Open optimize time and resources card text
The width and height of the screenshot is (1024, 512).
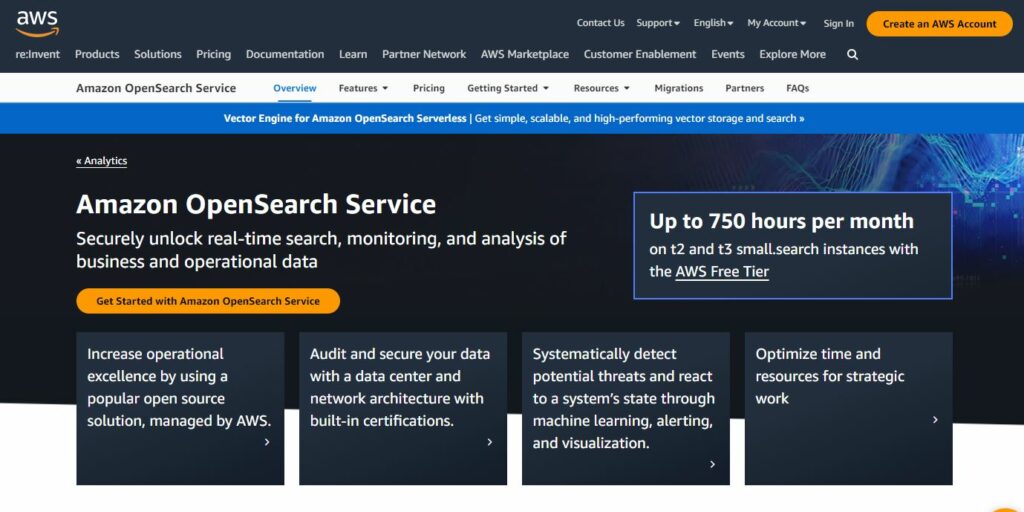(x=829, y=376)
